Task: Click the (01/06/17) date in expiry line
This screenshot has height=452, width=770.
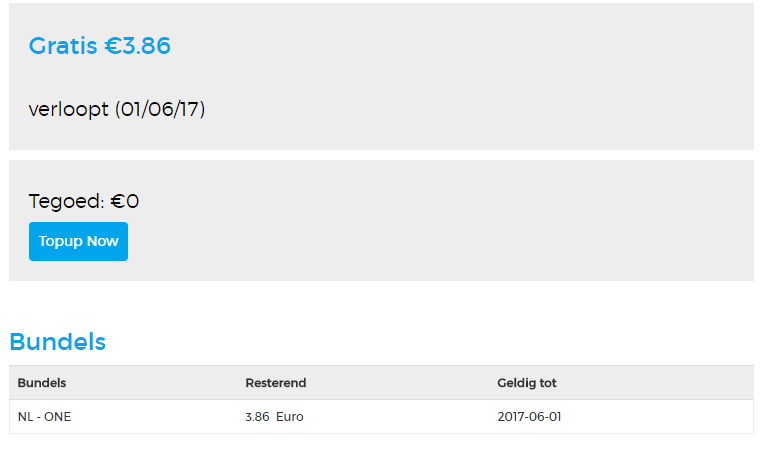Action: pyautogui.click(x=160, y=109)
